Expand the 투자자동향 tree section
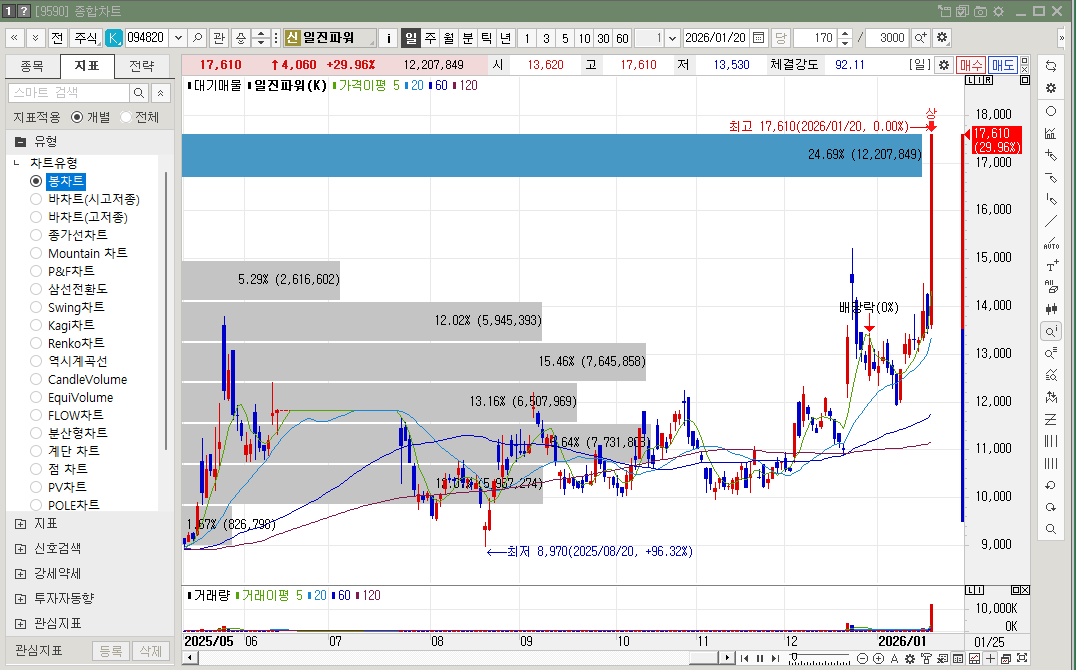The image size is (1076, 670). pos(21,599)
